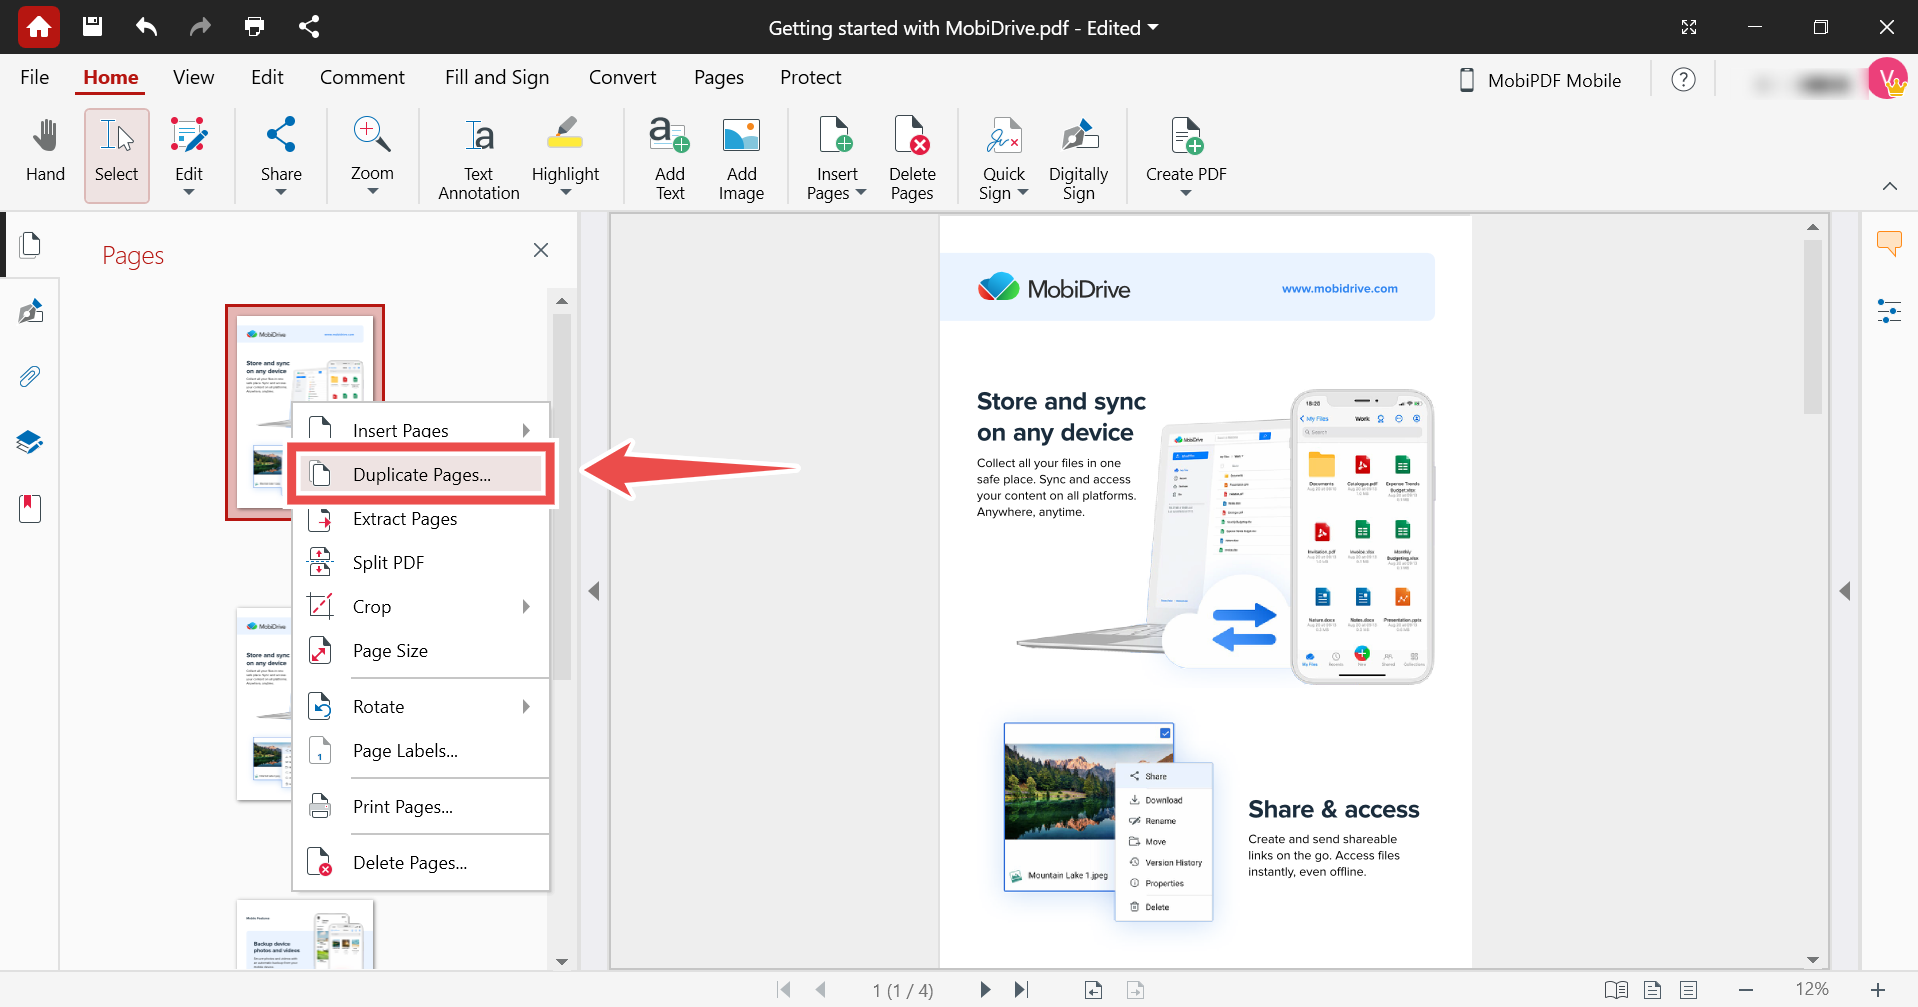Zoom in with the plus button
Viewport: 1918px width, 1007px height.
click(x=1878, y=990)
